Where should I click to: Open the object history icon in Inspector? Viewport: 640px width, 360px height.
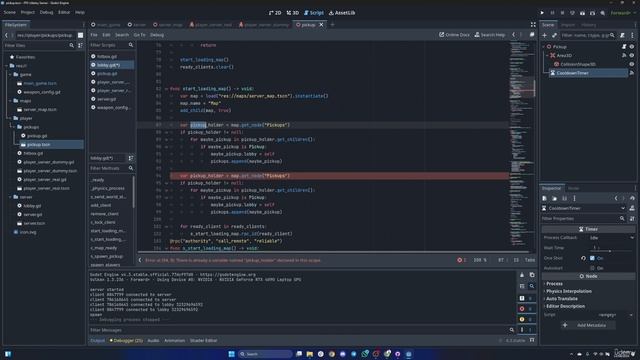coord(632,198)
